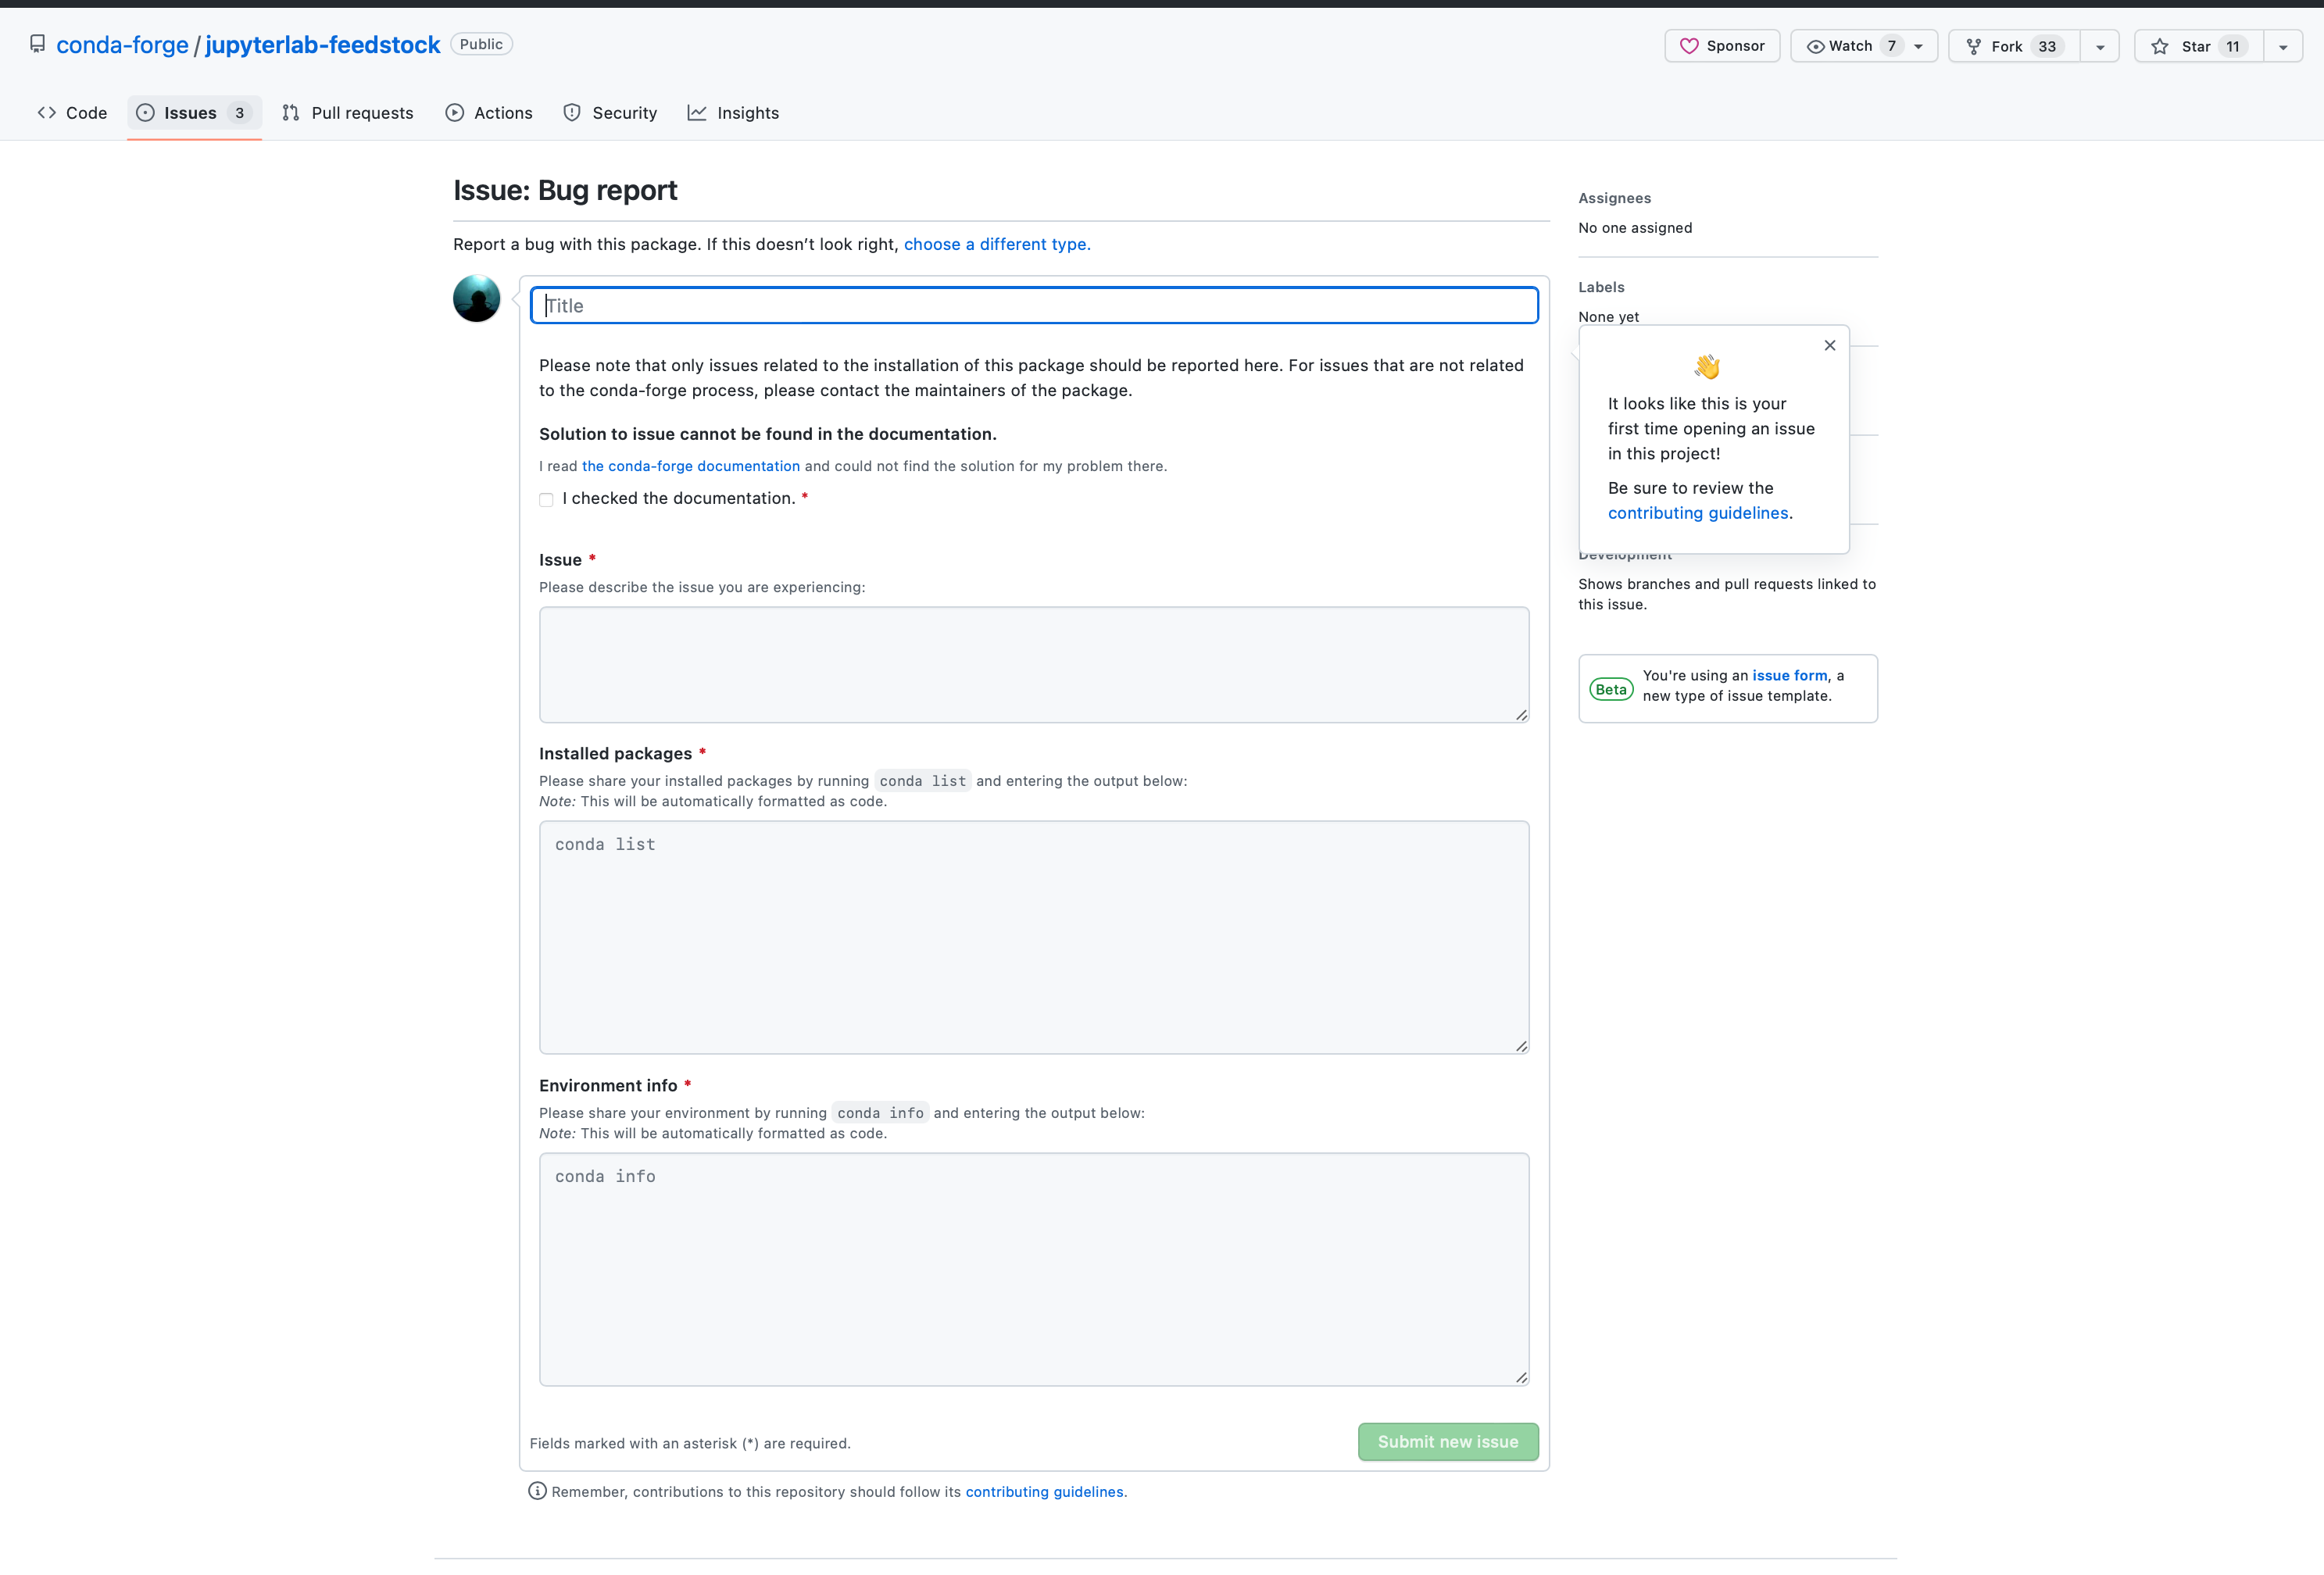This screenshot has width=2324, height=1575.
Task: Tick the 'I checked the documentation' checkbox
Action: coord(546,500)
